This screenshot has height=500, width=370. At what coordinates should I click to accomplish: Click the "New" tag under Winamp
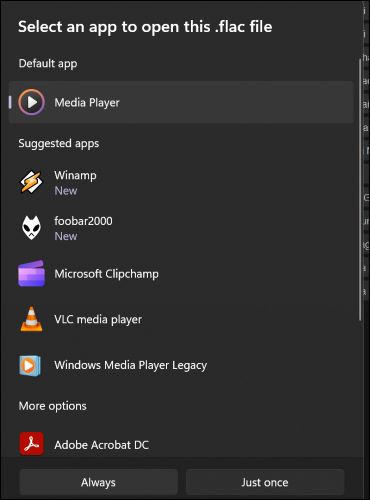coord(66,191)
